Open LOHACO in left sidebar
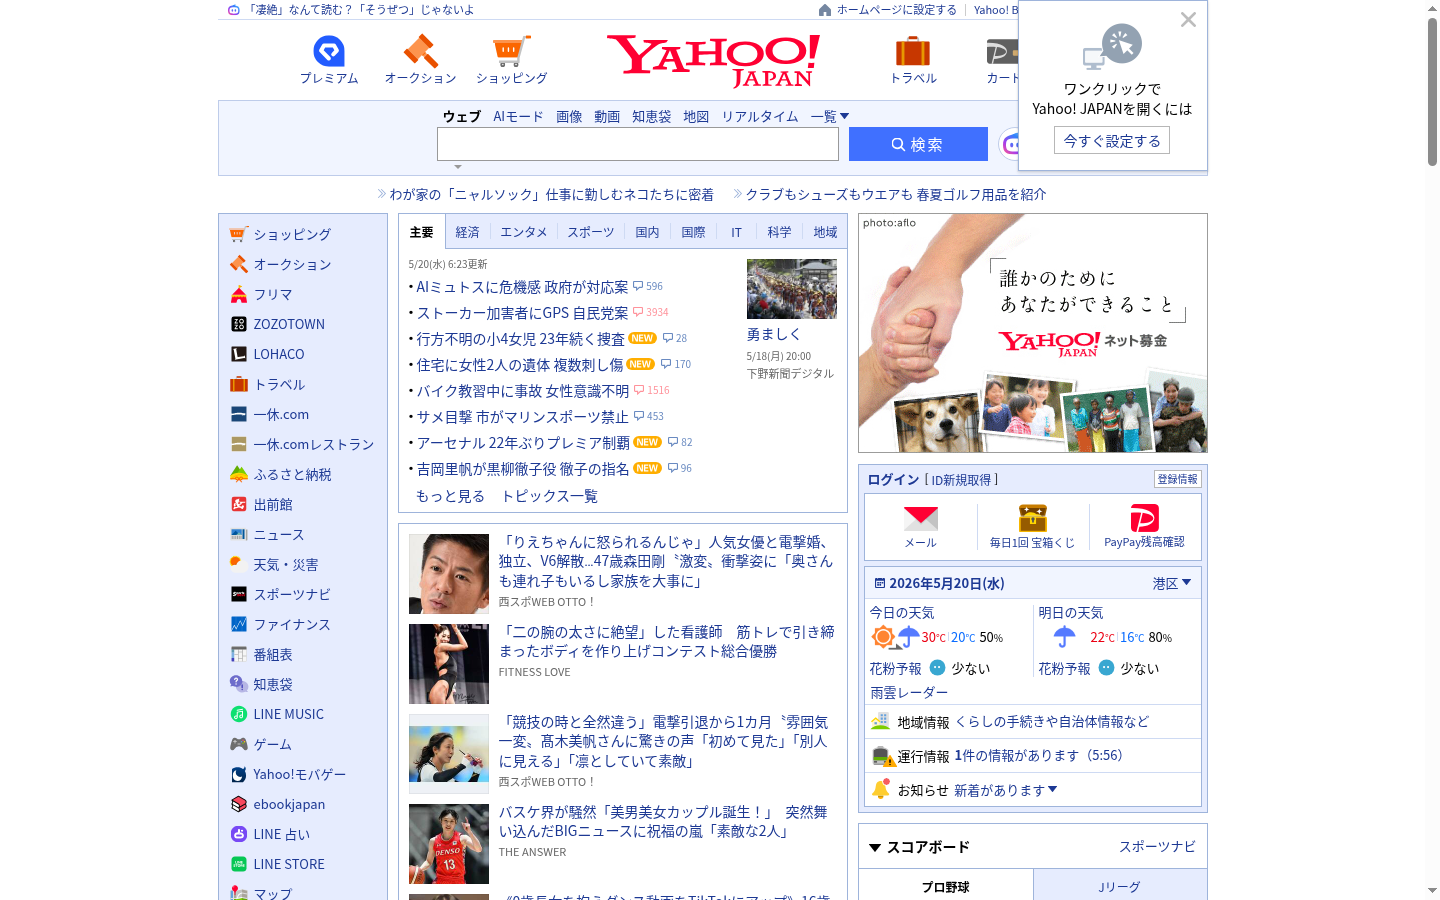 (279, 354)
